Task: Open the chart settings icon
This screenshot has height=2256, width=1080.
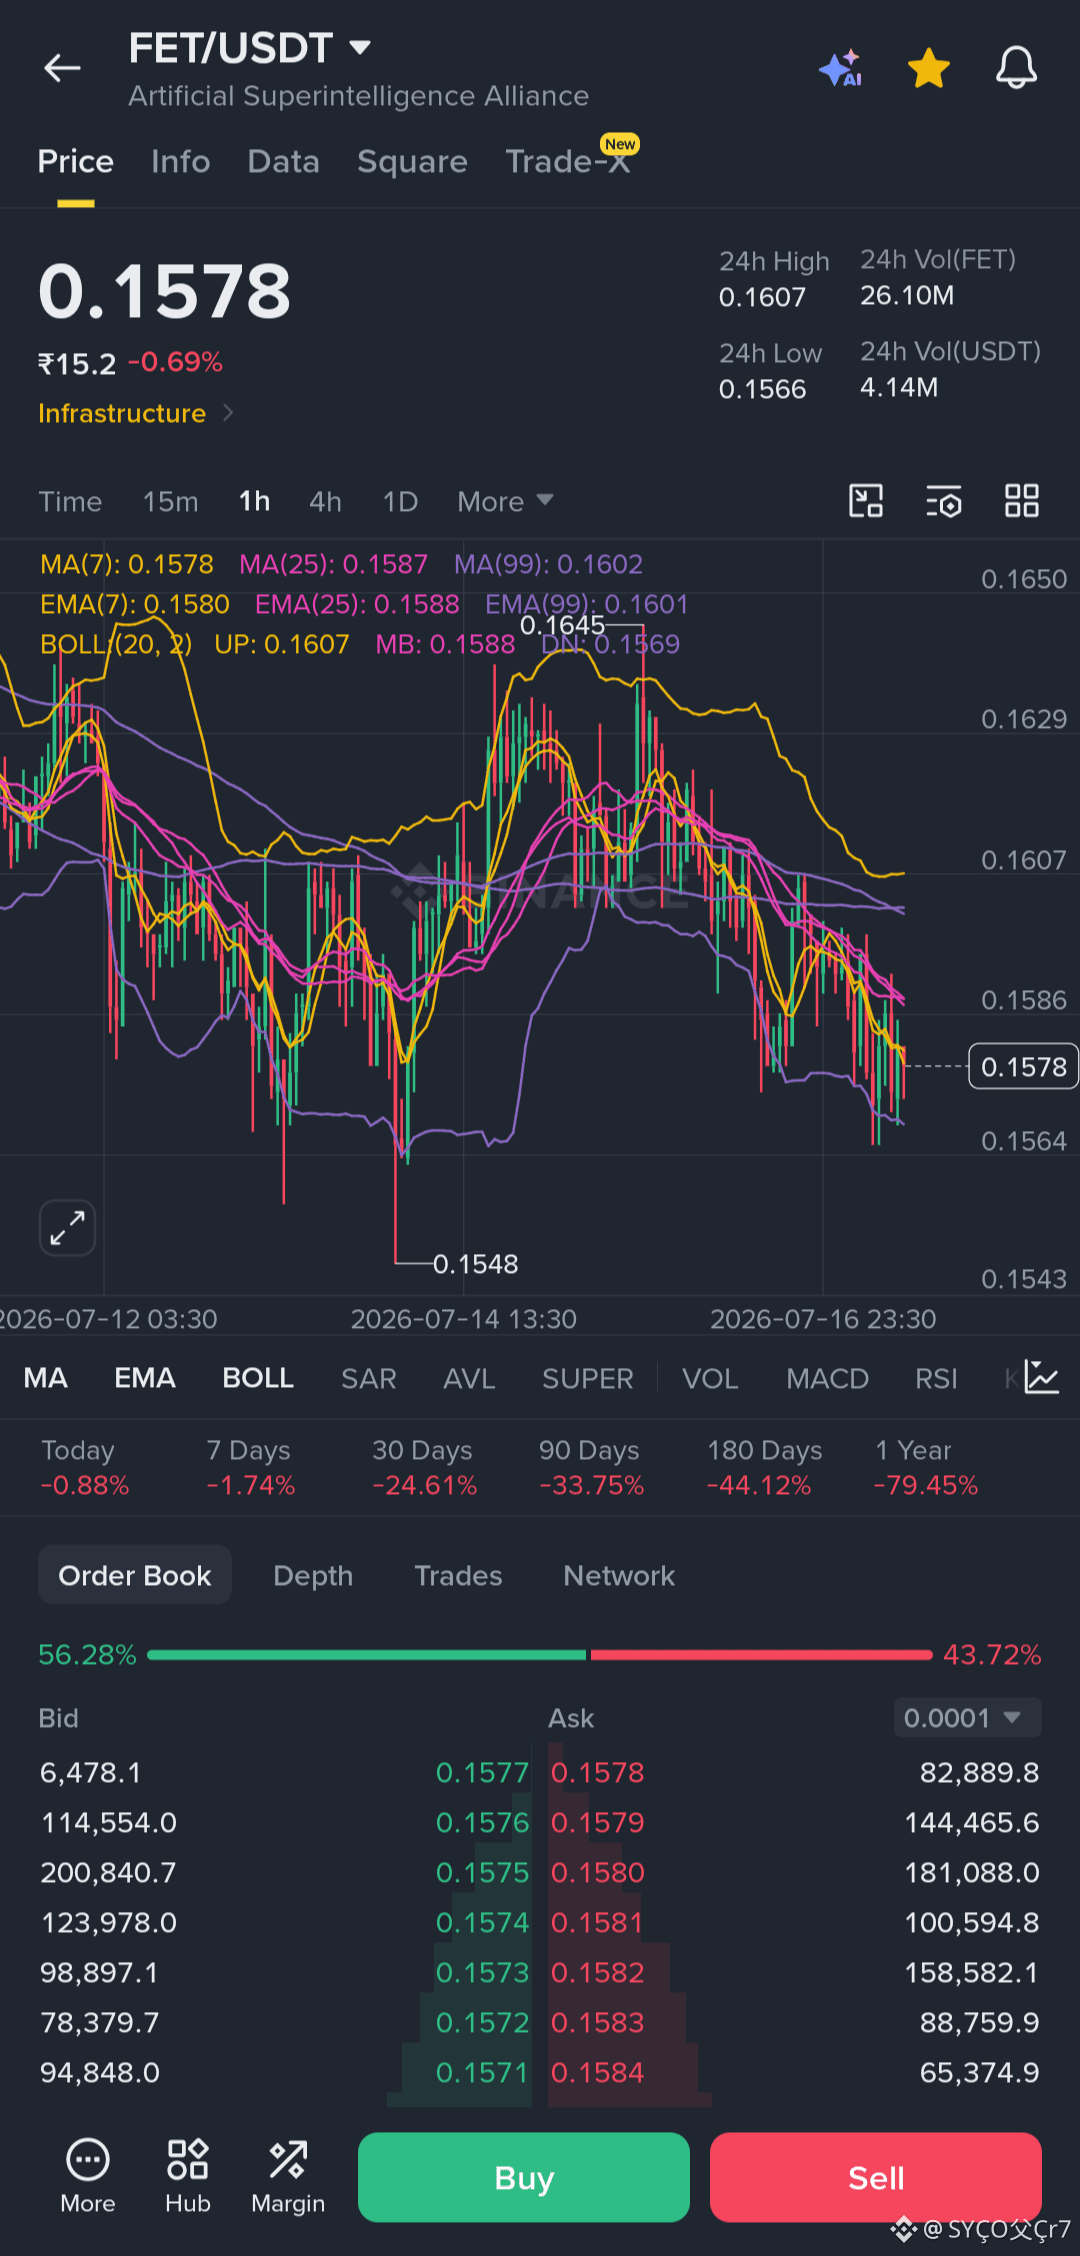Action: 944,500
